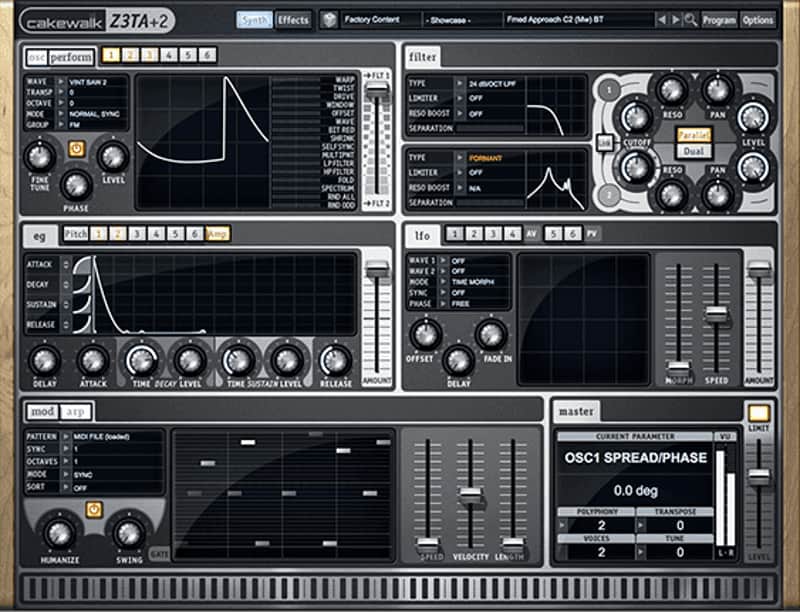Select filter 1 round button
The width and height of the screenshot is (800, 612).
(x=609, y=90)
